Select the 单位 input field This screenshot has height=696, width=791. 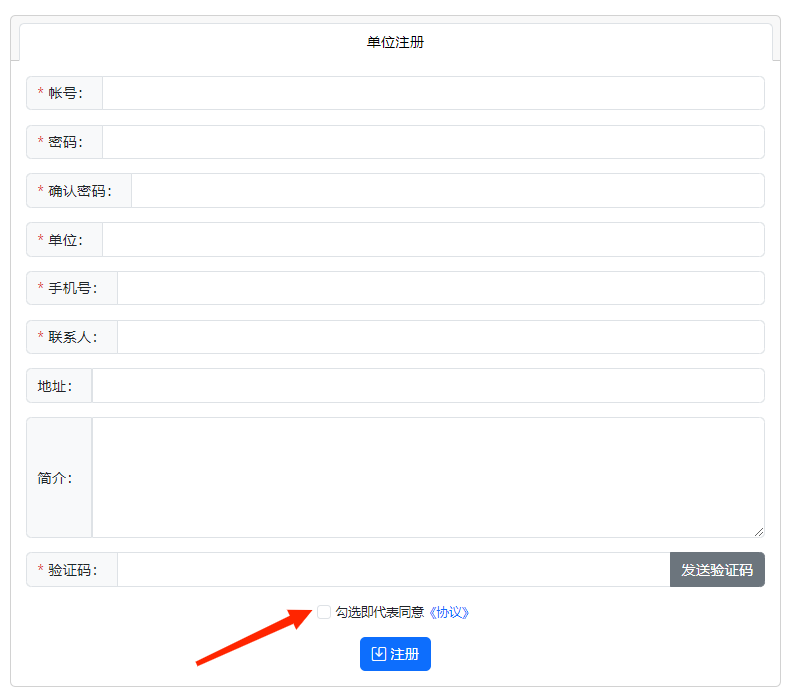(x=433, y=240)
